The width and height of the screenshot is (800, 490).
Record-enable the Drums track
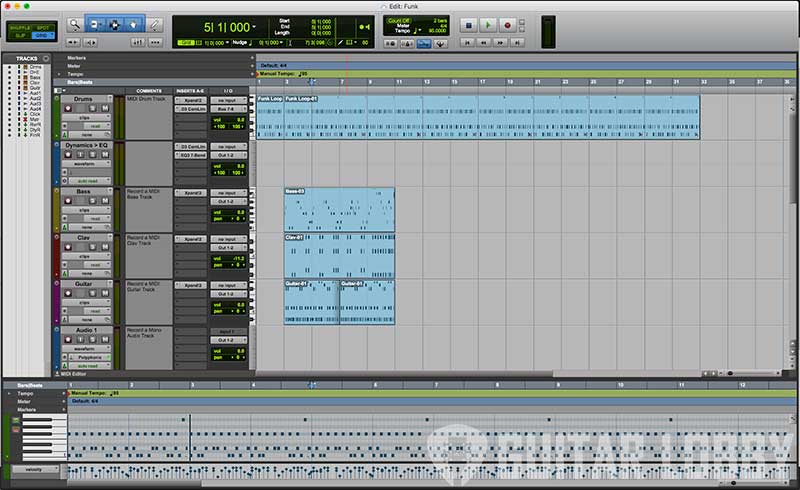click(68, 108)
